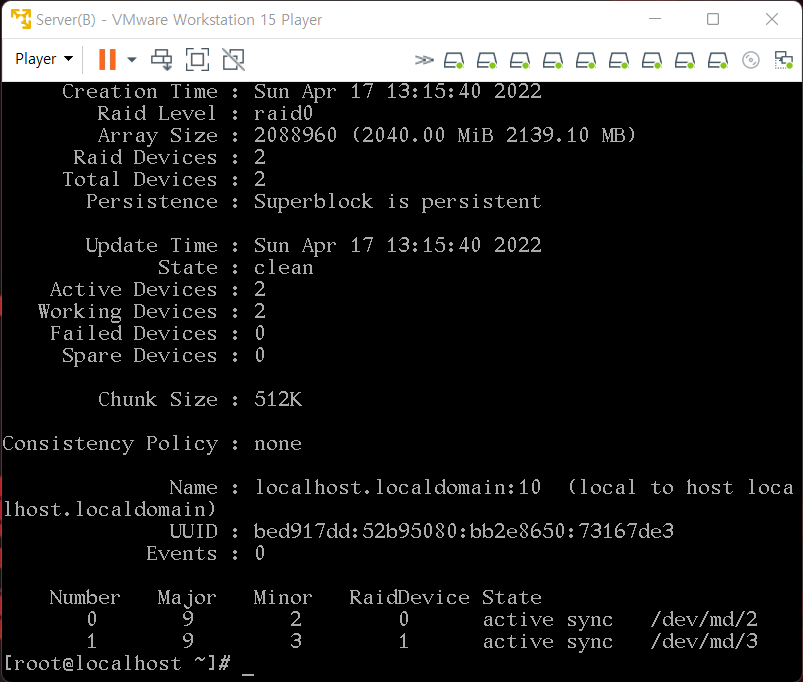The height and width of the screenshot is (682, 803).
Task: Open the Player menu
Action: click(44, 59)
